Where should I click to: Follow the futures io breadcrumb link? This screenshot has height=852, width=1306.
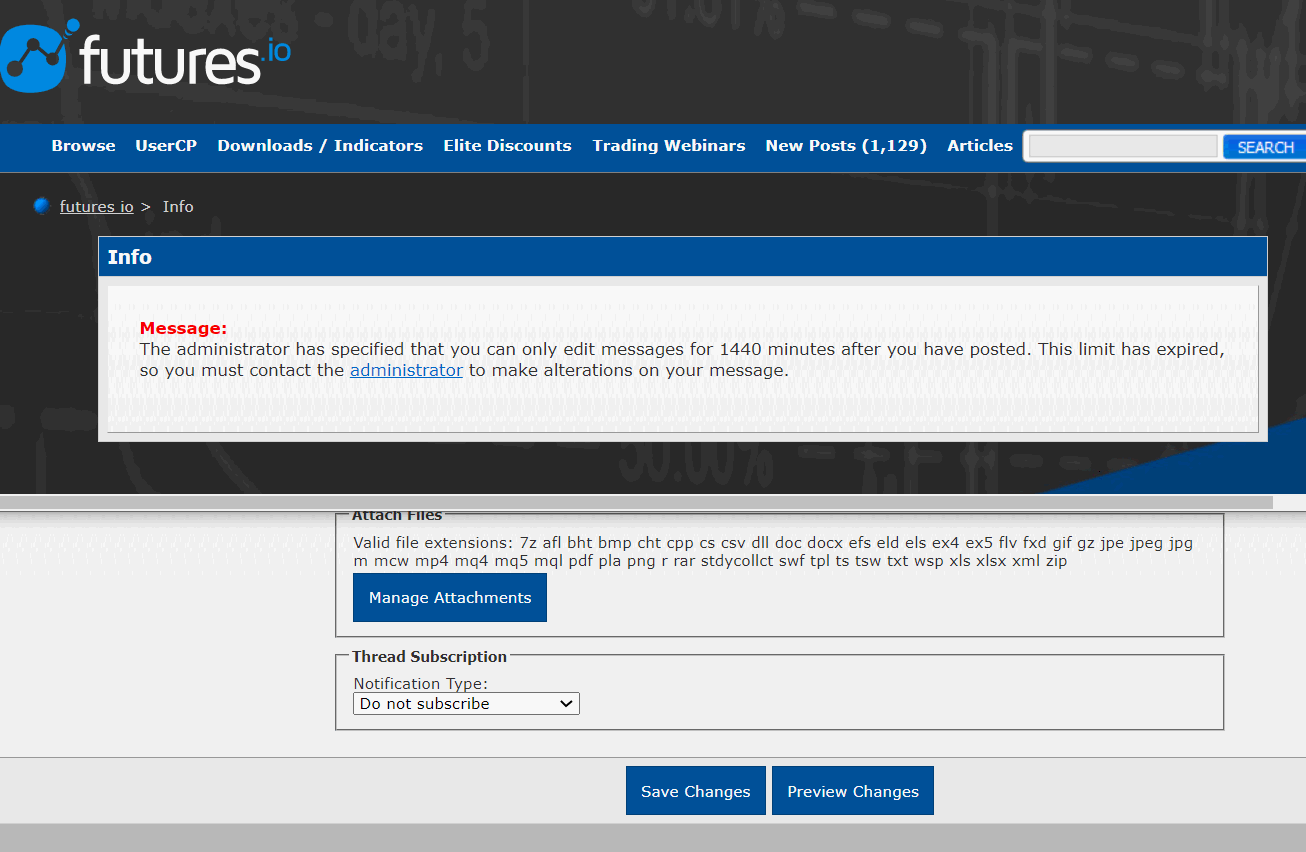pyautogui.click(x=96, y=207)
